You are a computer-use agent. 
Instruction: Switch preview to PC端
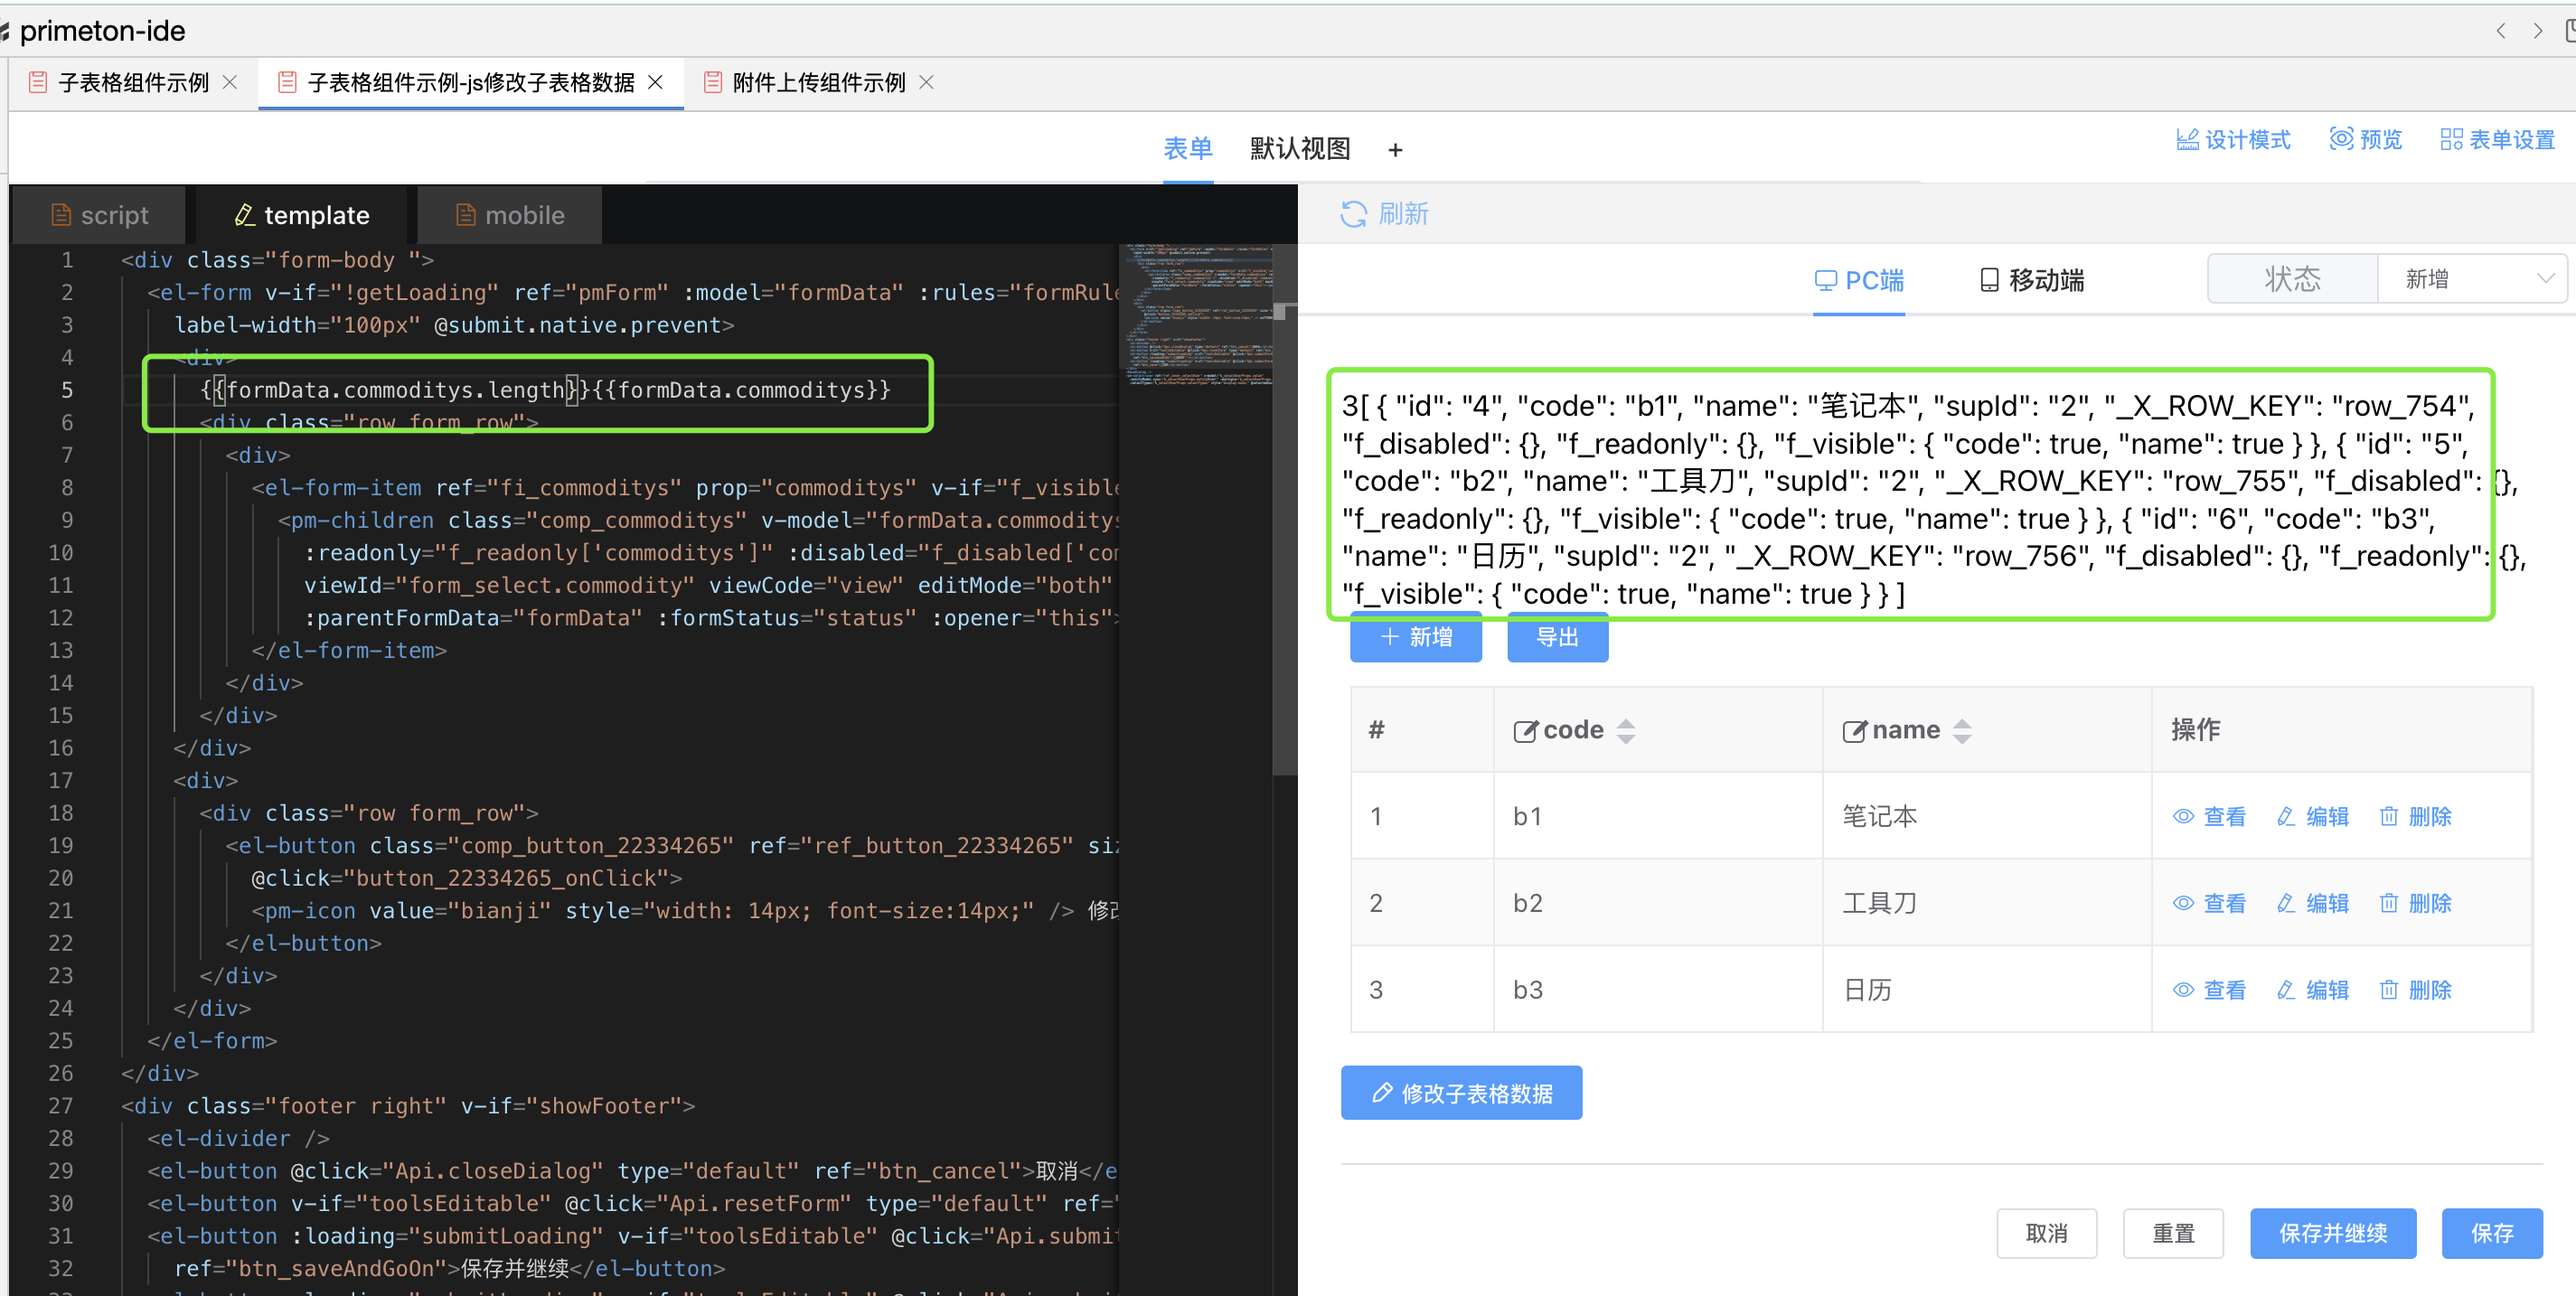pyautogui.click(x=1859, y=280)
